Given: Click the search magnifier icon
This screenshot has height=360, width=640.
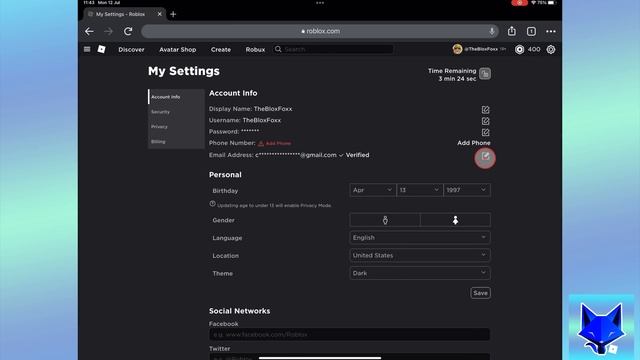Looking at the screenshot, I should (x=278, y=49).
